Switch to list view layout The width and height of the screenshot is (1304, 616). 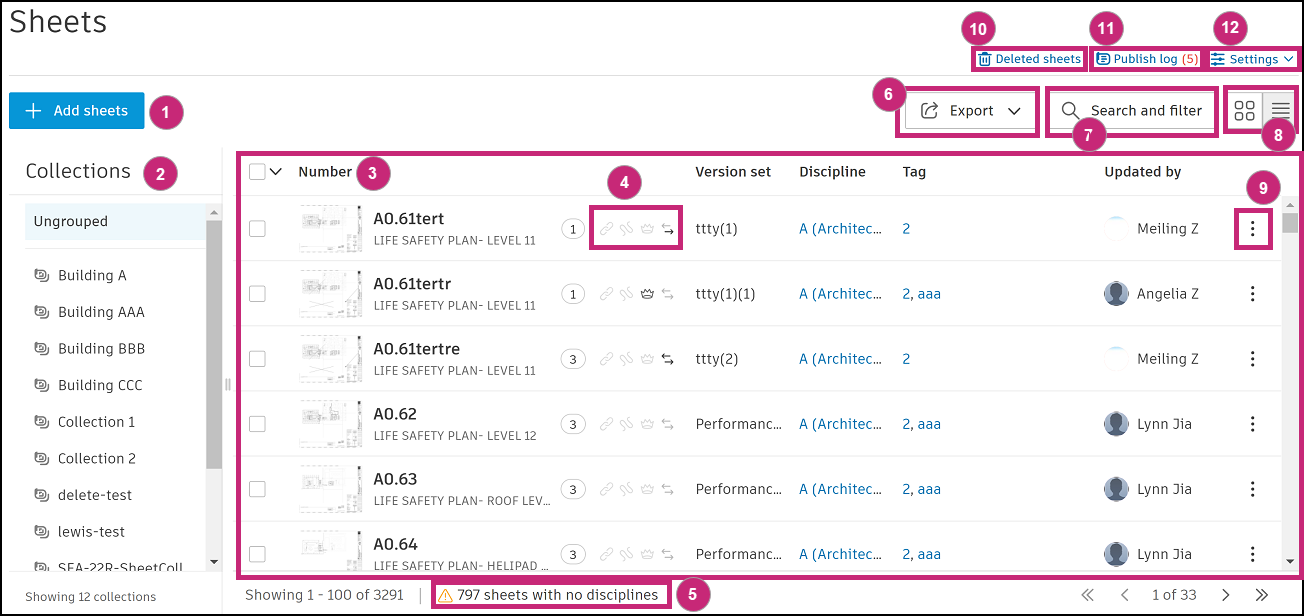[1280, 111]
